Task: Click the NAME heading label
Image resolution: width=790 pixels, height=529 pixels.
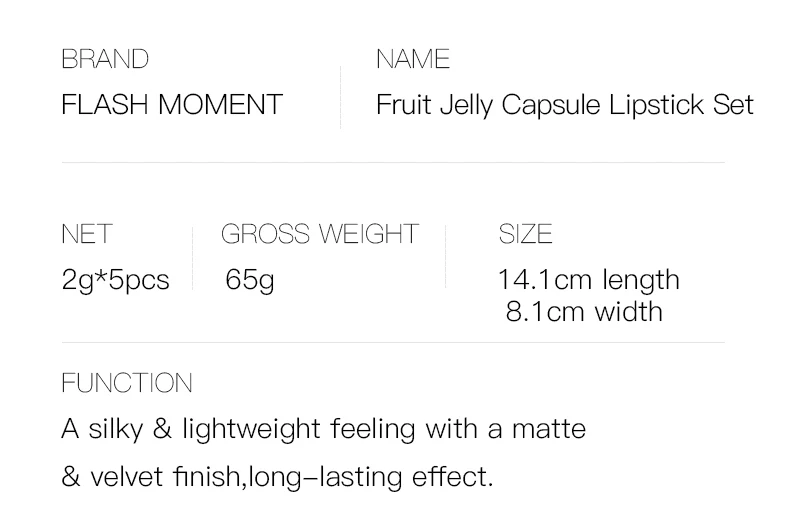Action: coord(413,59)
